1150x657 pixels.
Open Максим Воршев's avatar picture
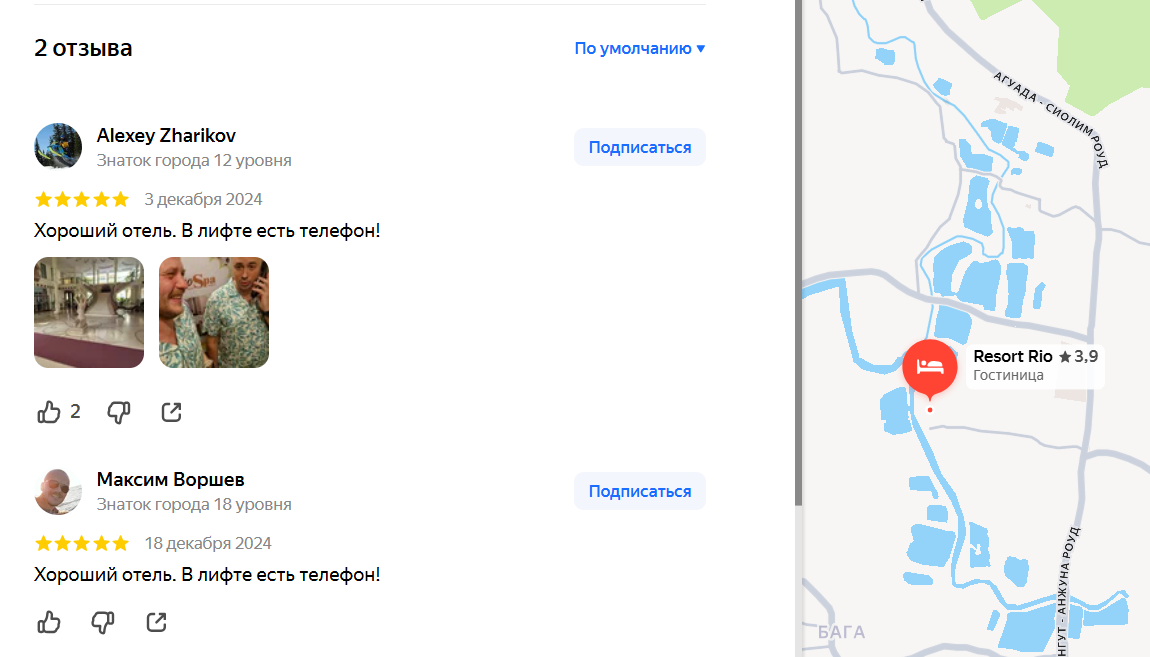point(58,491)
